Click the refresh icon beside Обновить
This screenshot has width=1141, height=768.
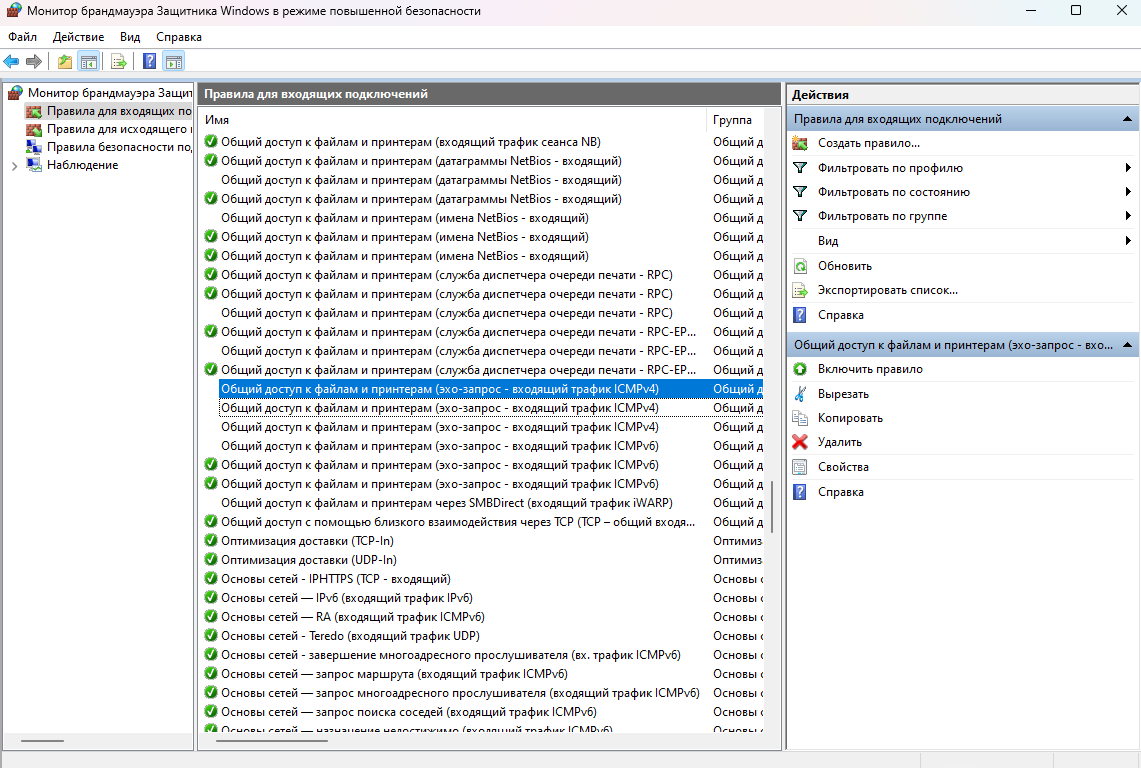pos(800,266)
